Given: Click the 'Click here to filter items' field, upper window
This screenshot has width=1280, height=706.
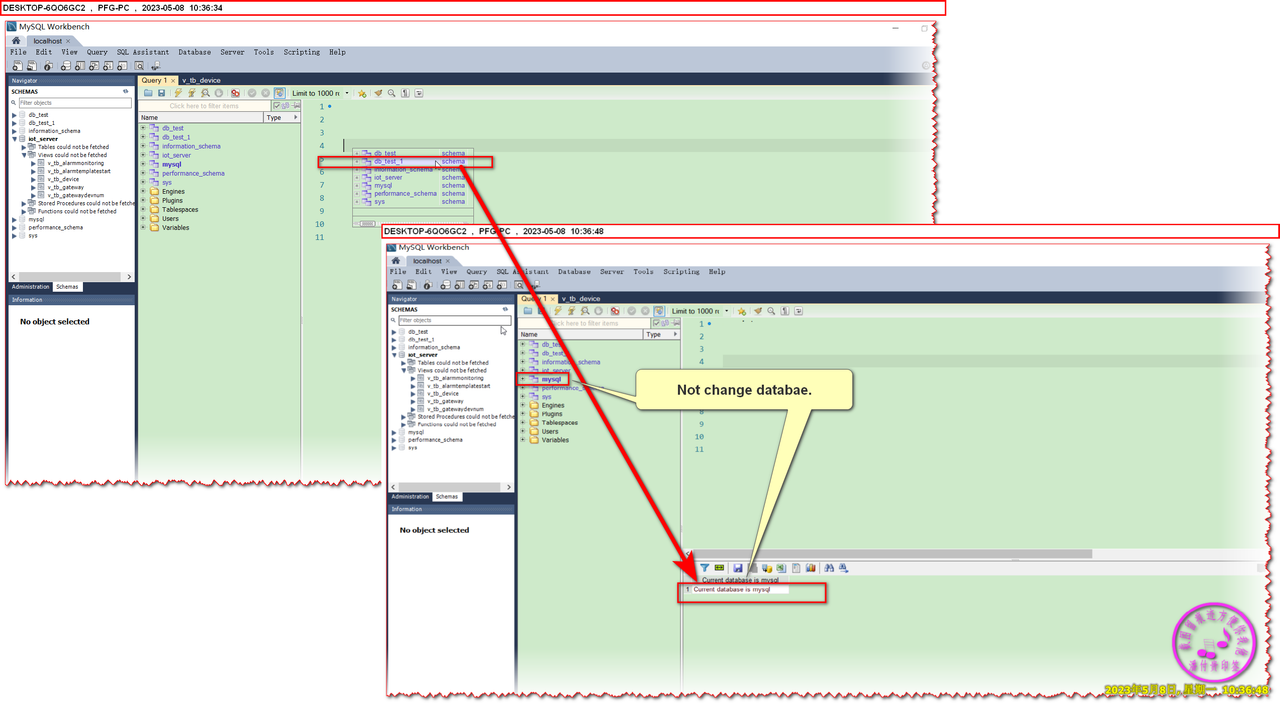Looking at the screenshot, I should [205, 106].
